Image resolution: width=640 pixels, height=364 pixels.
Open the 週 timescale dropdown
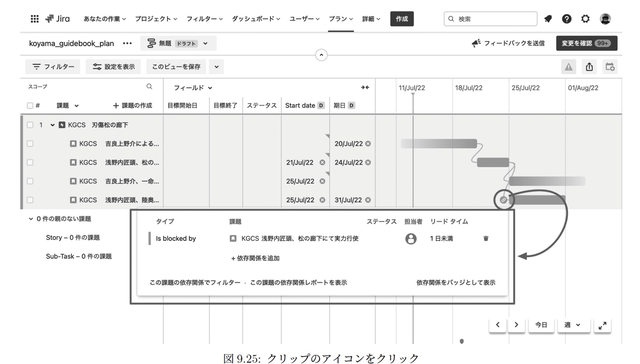(x=572, y=325)
